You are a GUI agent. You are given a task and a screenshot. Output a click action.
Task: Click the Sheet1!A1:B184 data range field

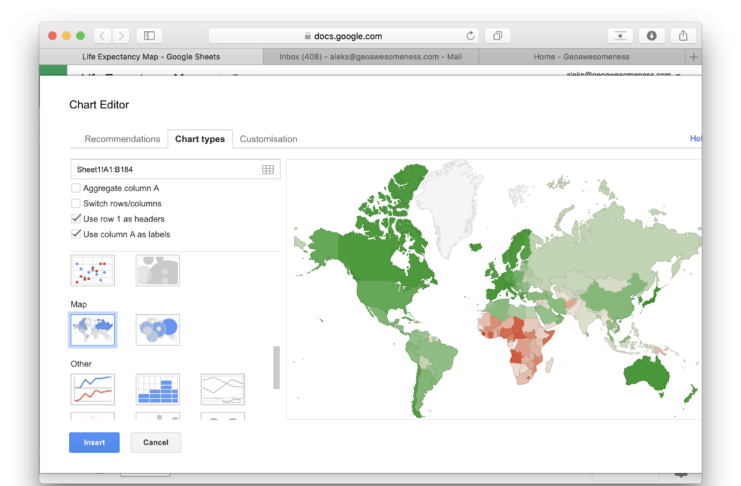coord(165,170)
